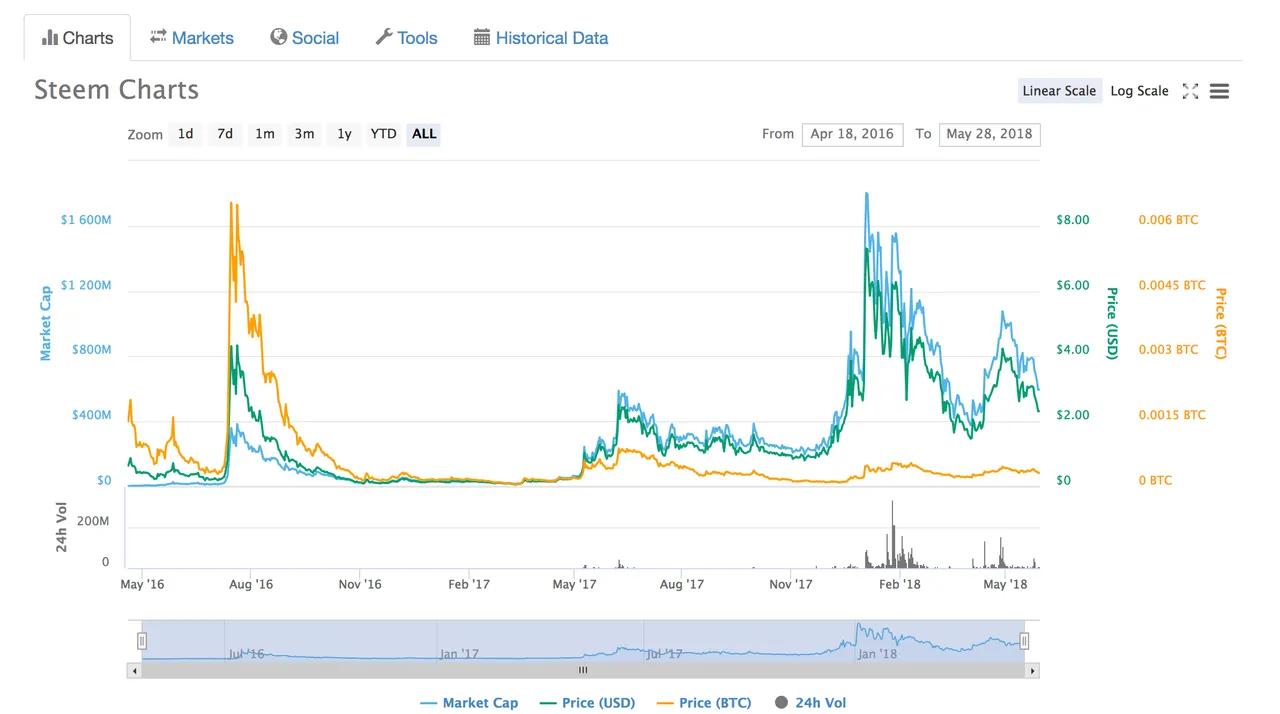This screenshot has width=1280, height=714.
Task: Click the navigator scrollbar thumb grip
Action: point(583,671)
